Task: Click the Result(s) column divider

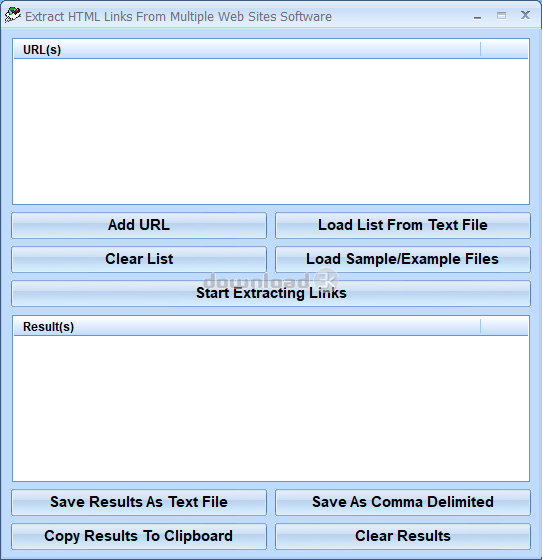Action: (481, 326)
